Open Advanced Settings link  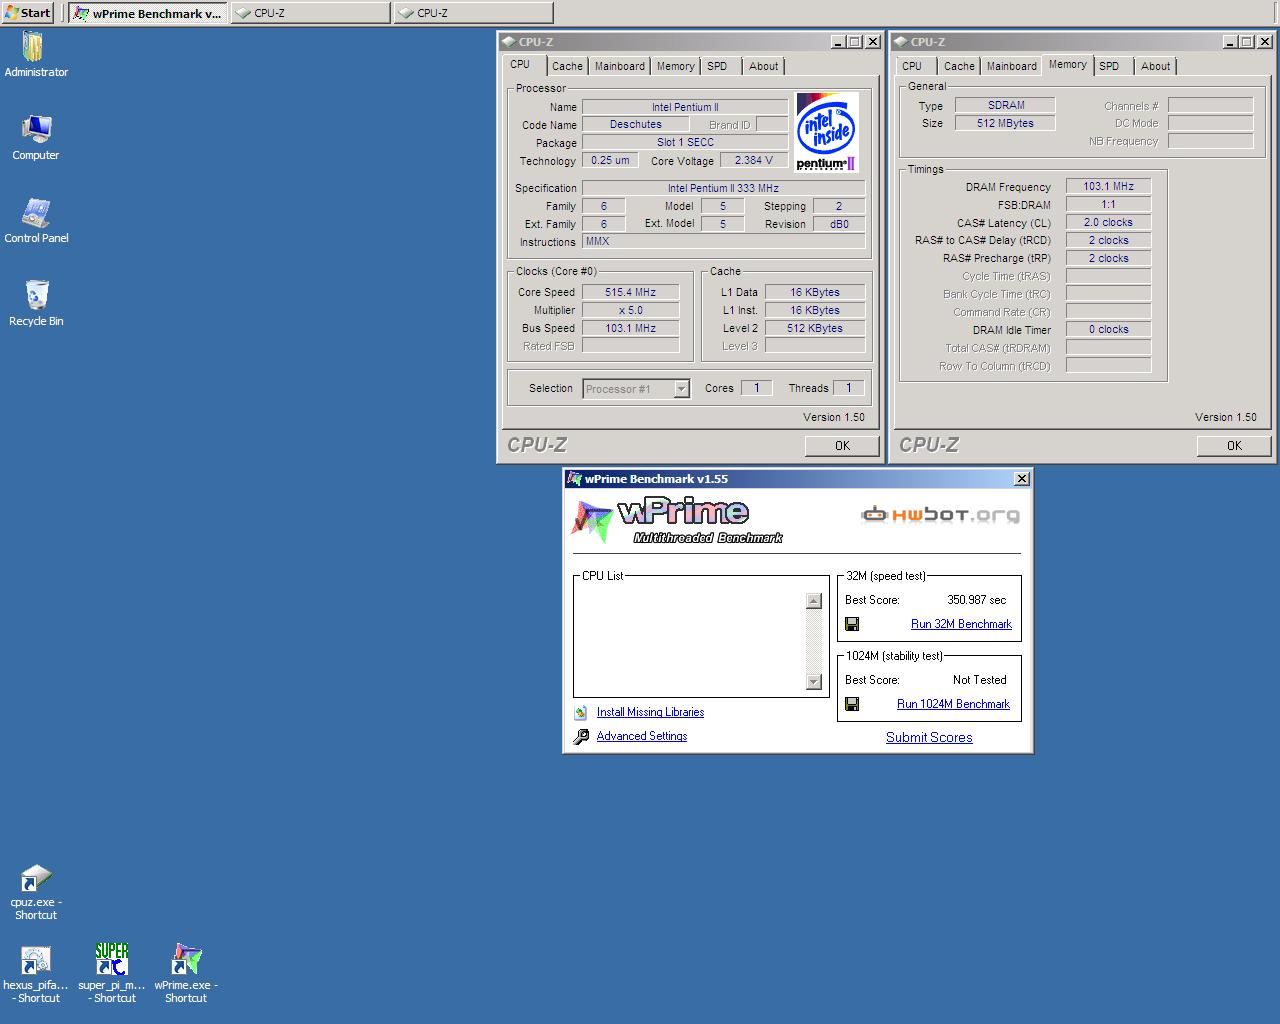pos(642,736)
